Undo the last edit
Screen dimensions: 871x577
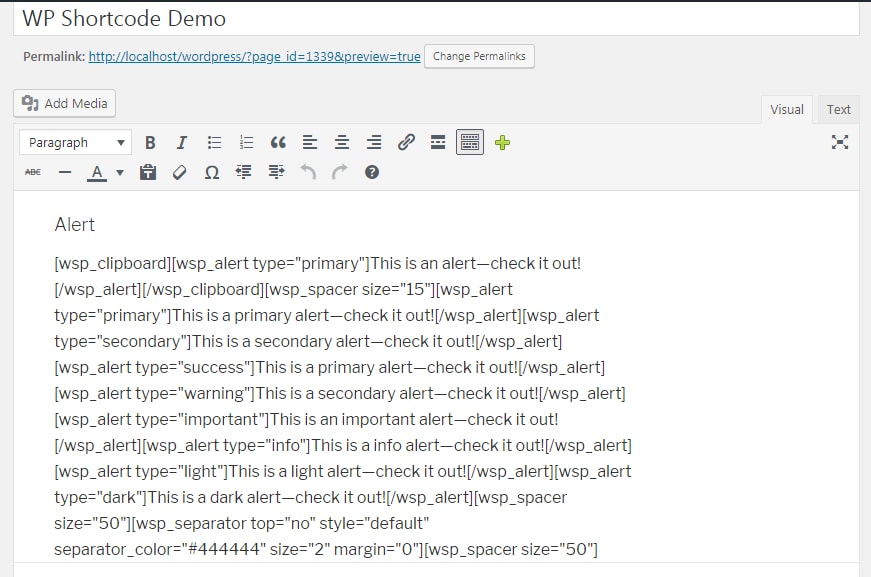(308, 172)
